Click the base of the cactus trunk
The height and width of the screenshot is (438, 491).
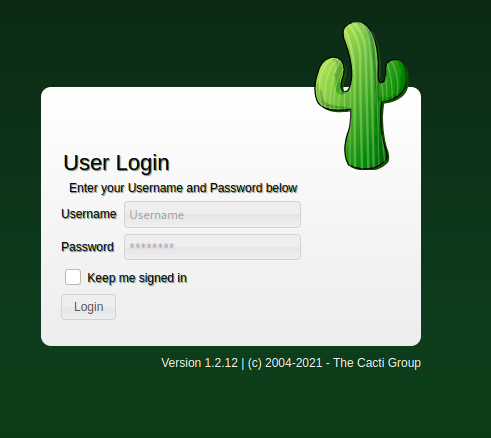point(367,153)
